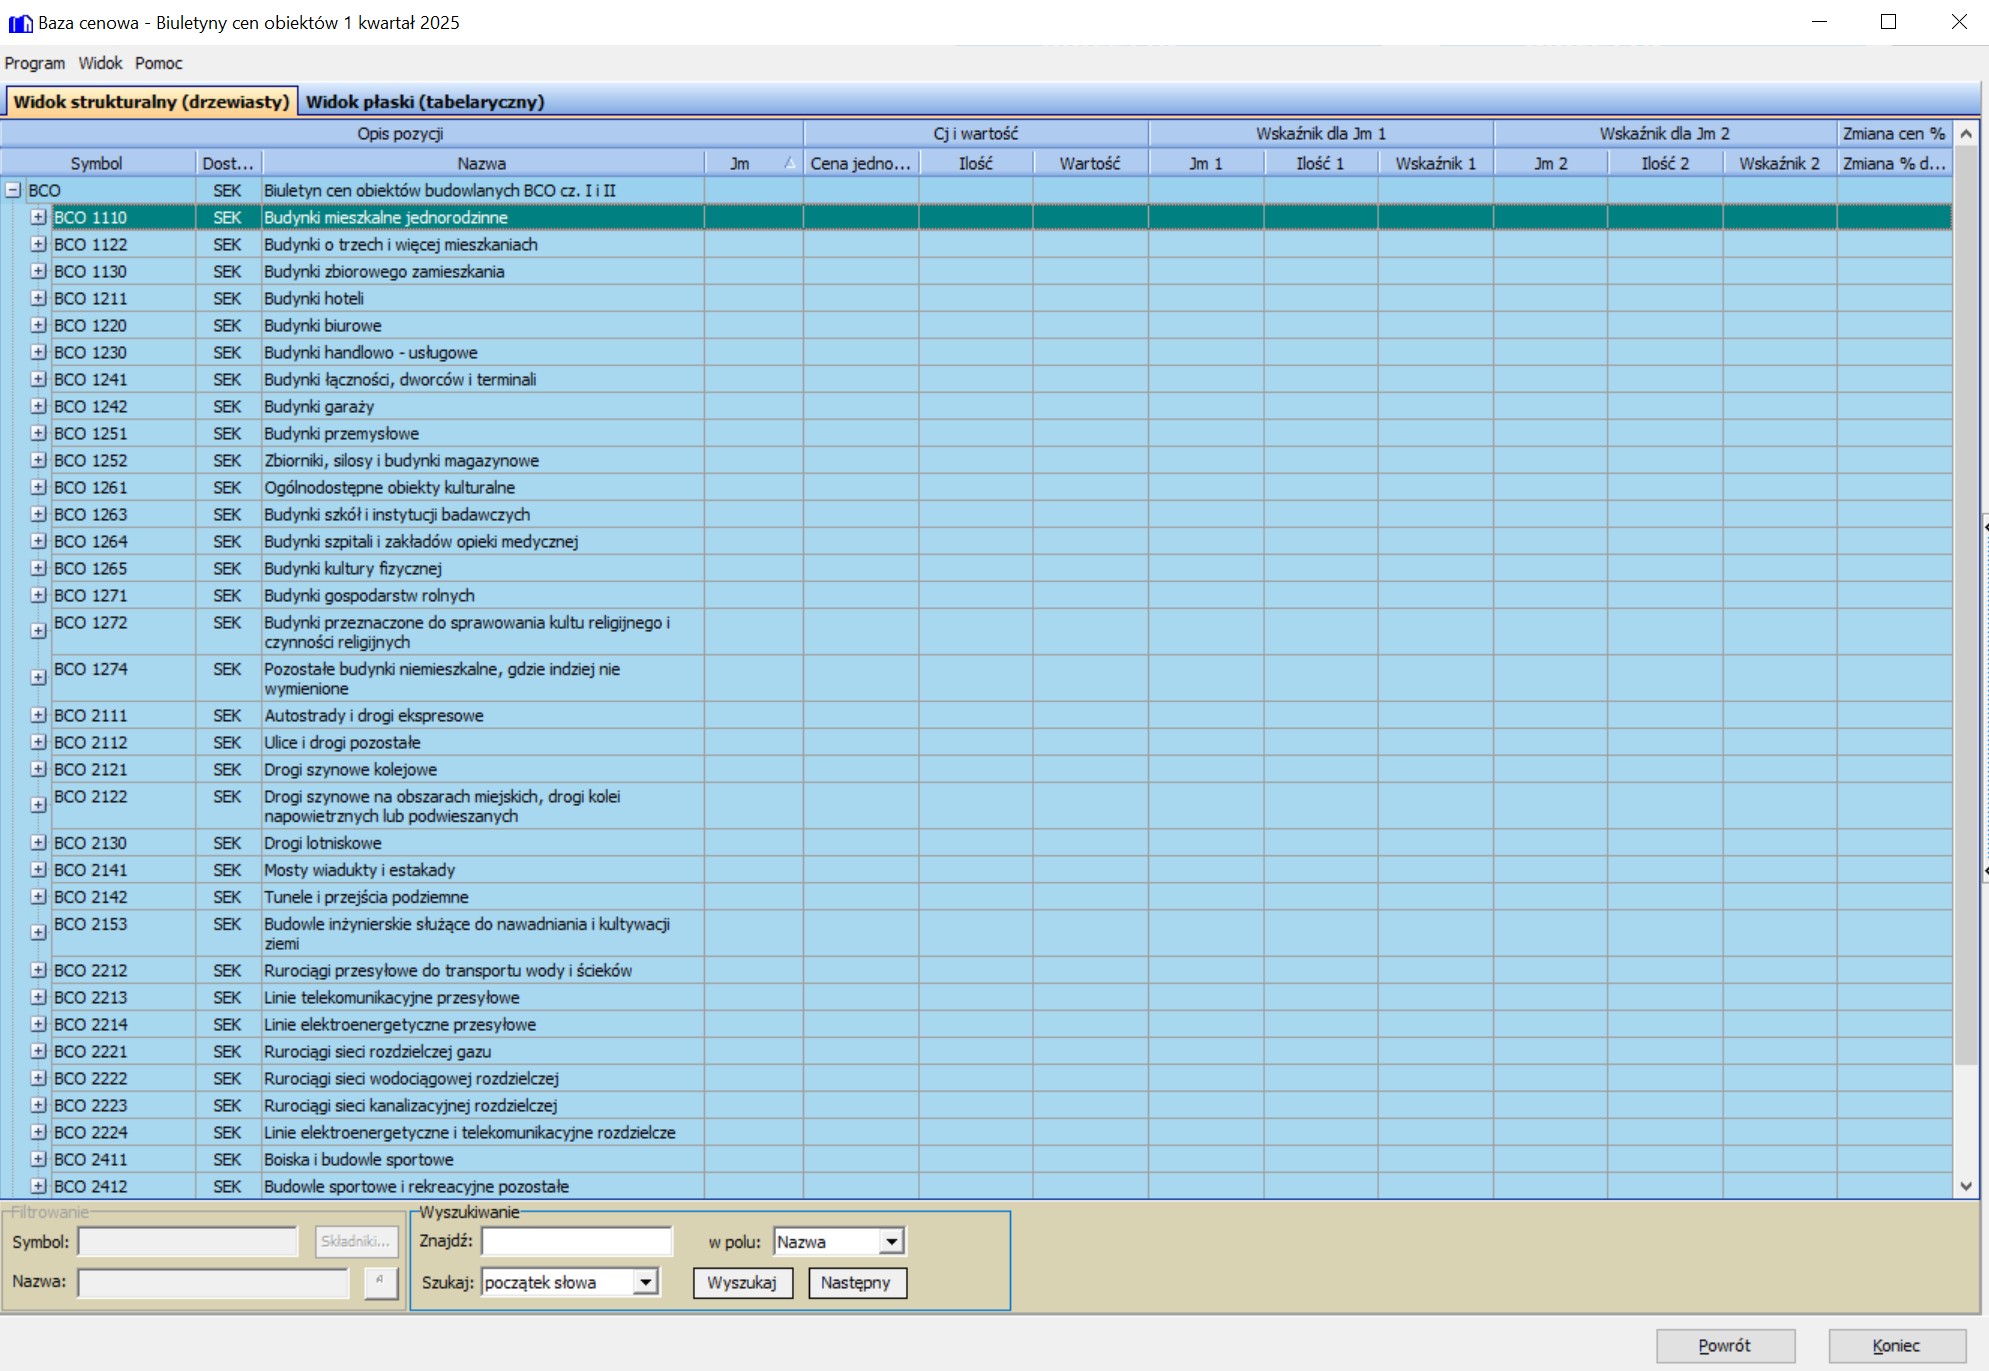Expand the BCO 1220 Budynki biurowe node
The width and height of the screenshot is (1989, 1371).
(x=38, y=325)
